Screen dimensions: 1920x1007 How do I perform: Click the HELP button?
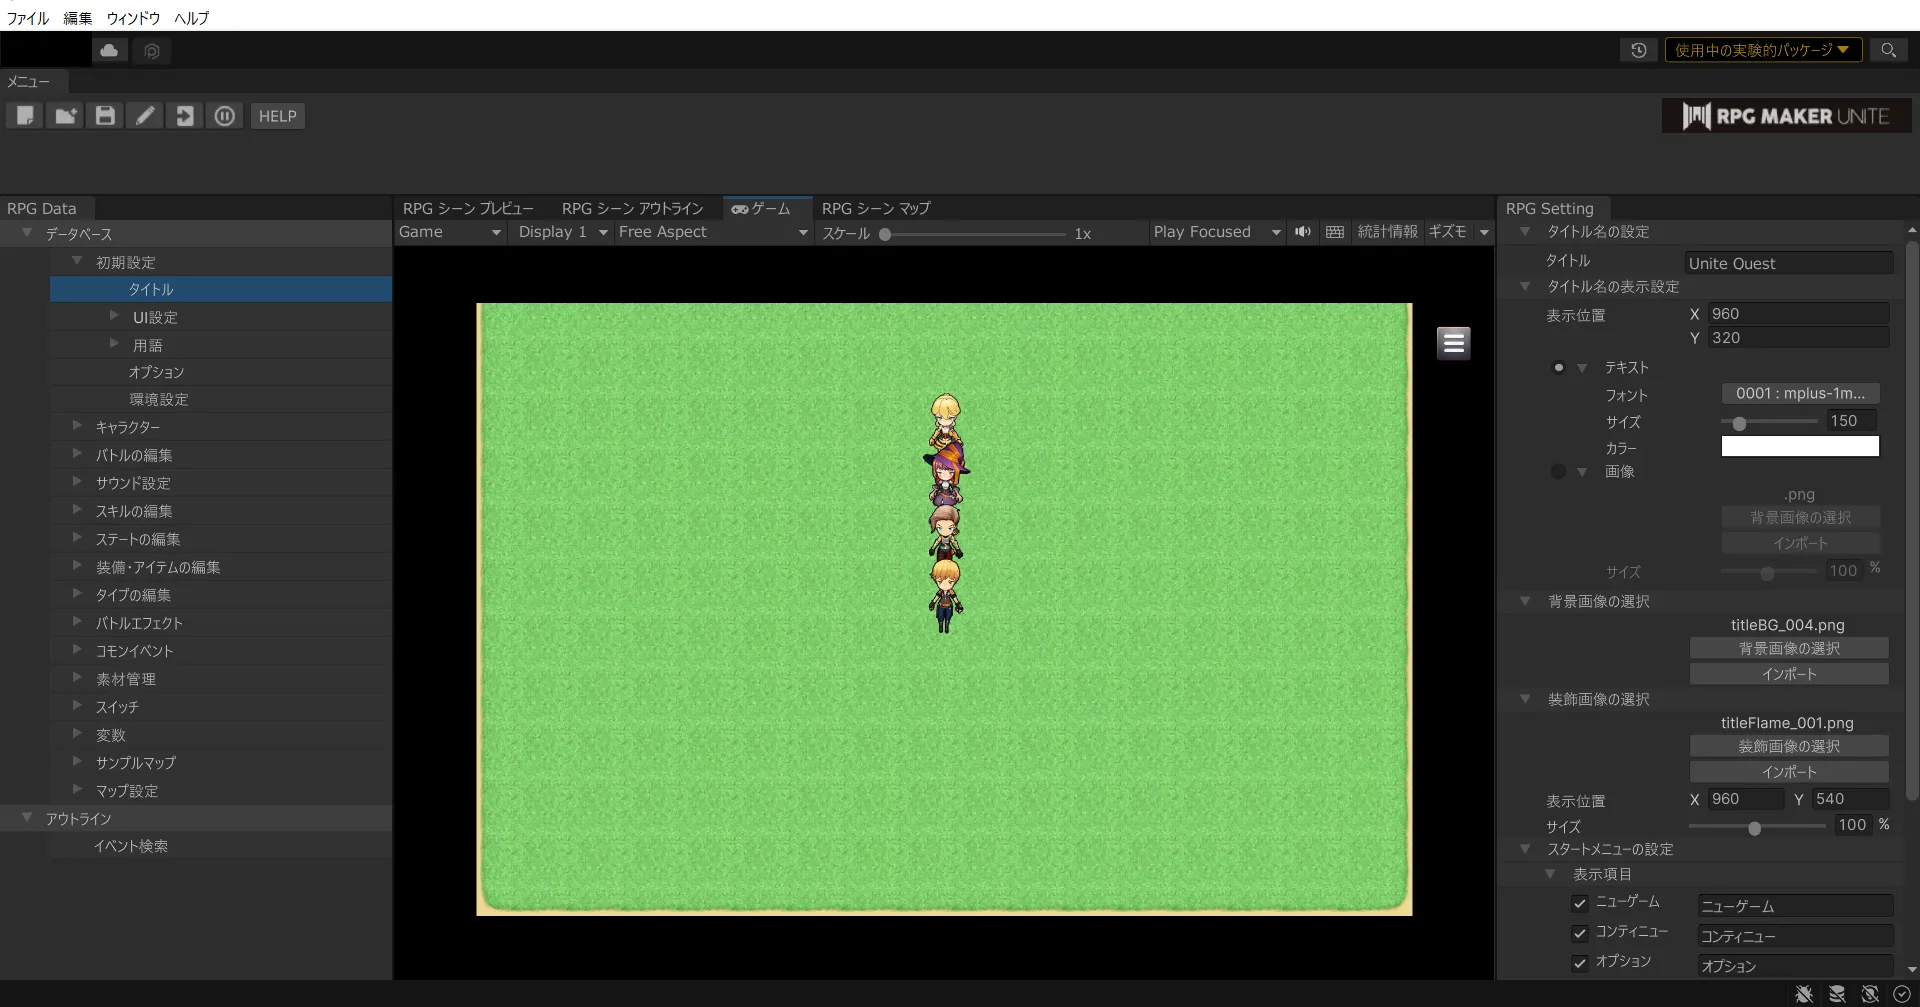(277, 116)
